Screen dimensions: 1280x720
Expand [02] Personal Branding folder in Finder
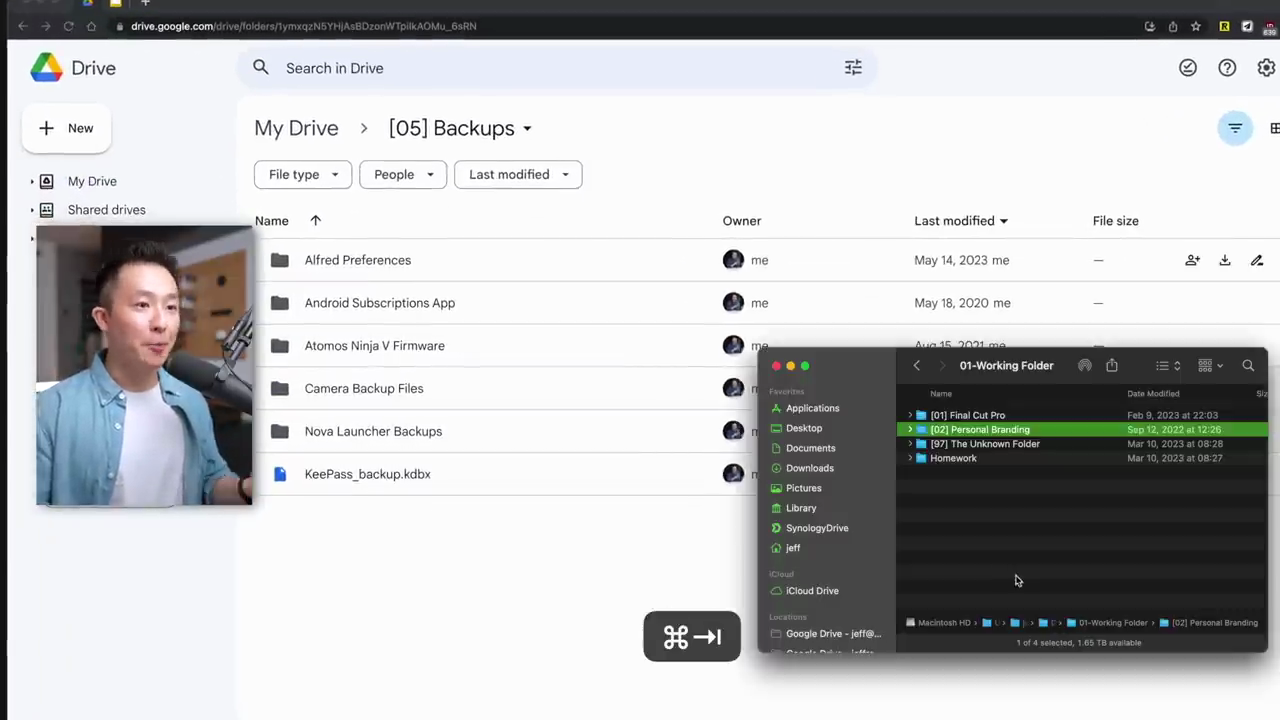pos(910,430)
